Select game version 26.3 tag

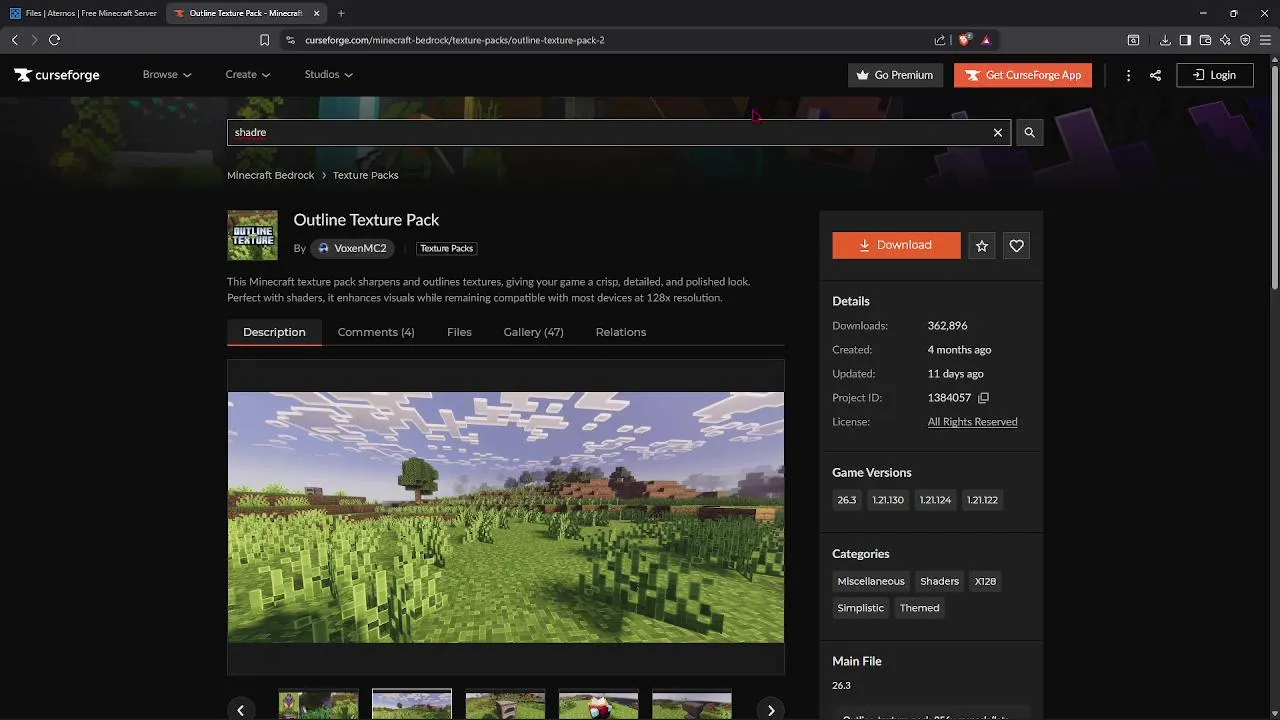coord(847,500)
